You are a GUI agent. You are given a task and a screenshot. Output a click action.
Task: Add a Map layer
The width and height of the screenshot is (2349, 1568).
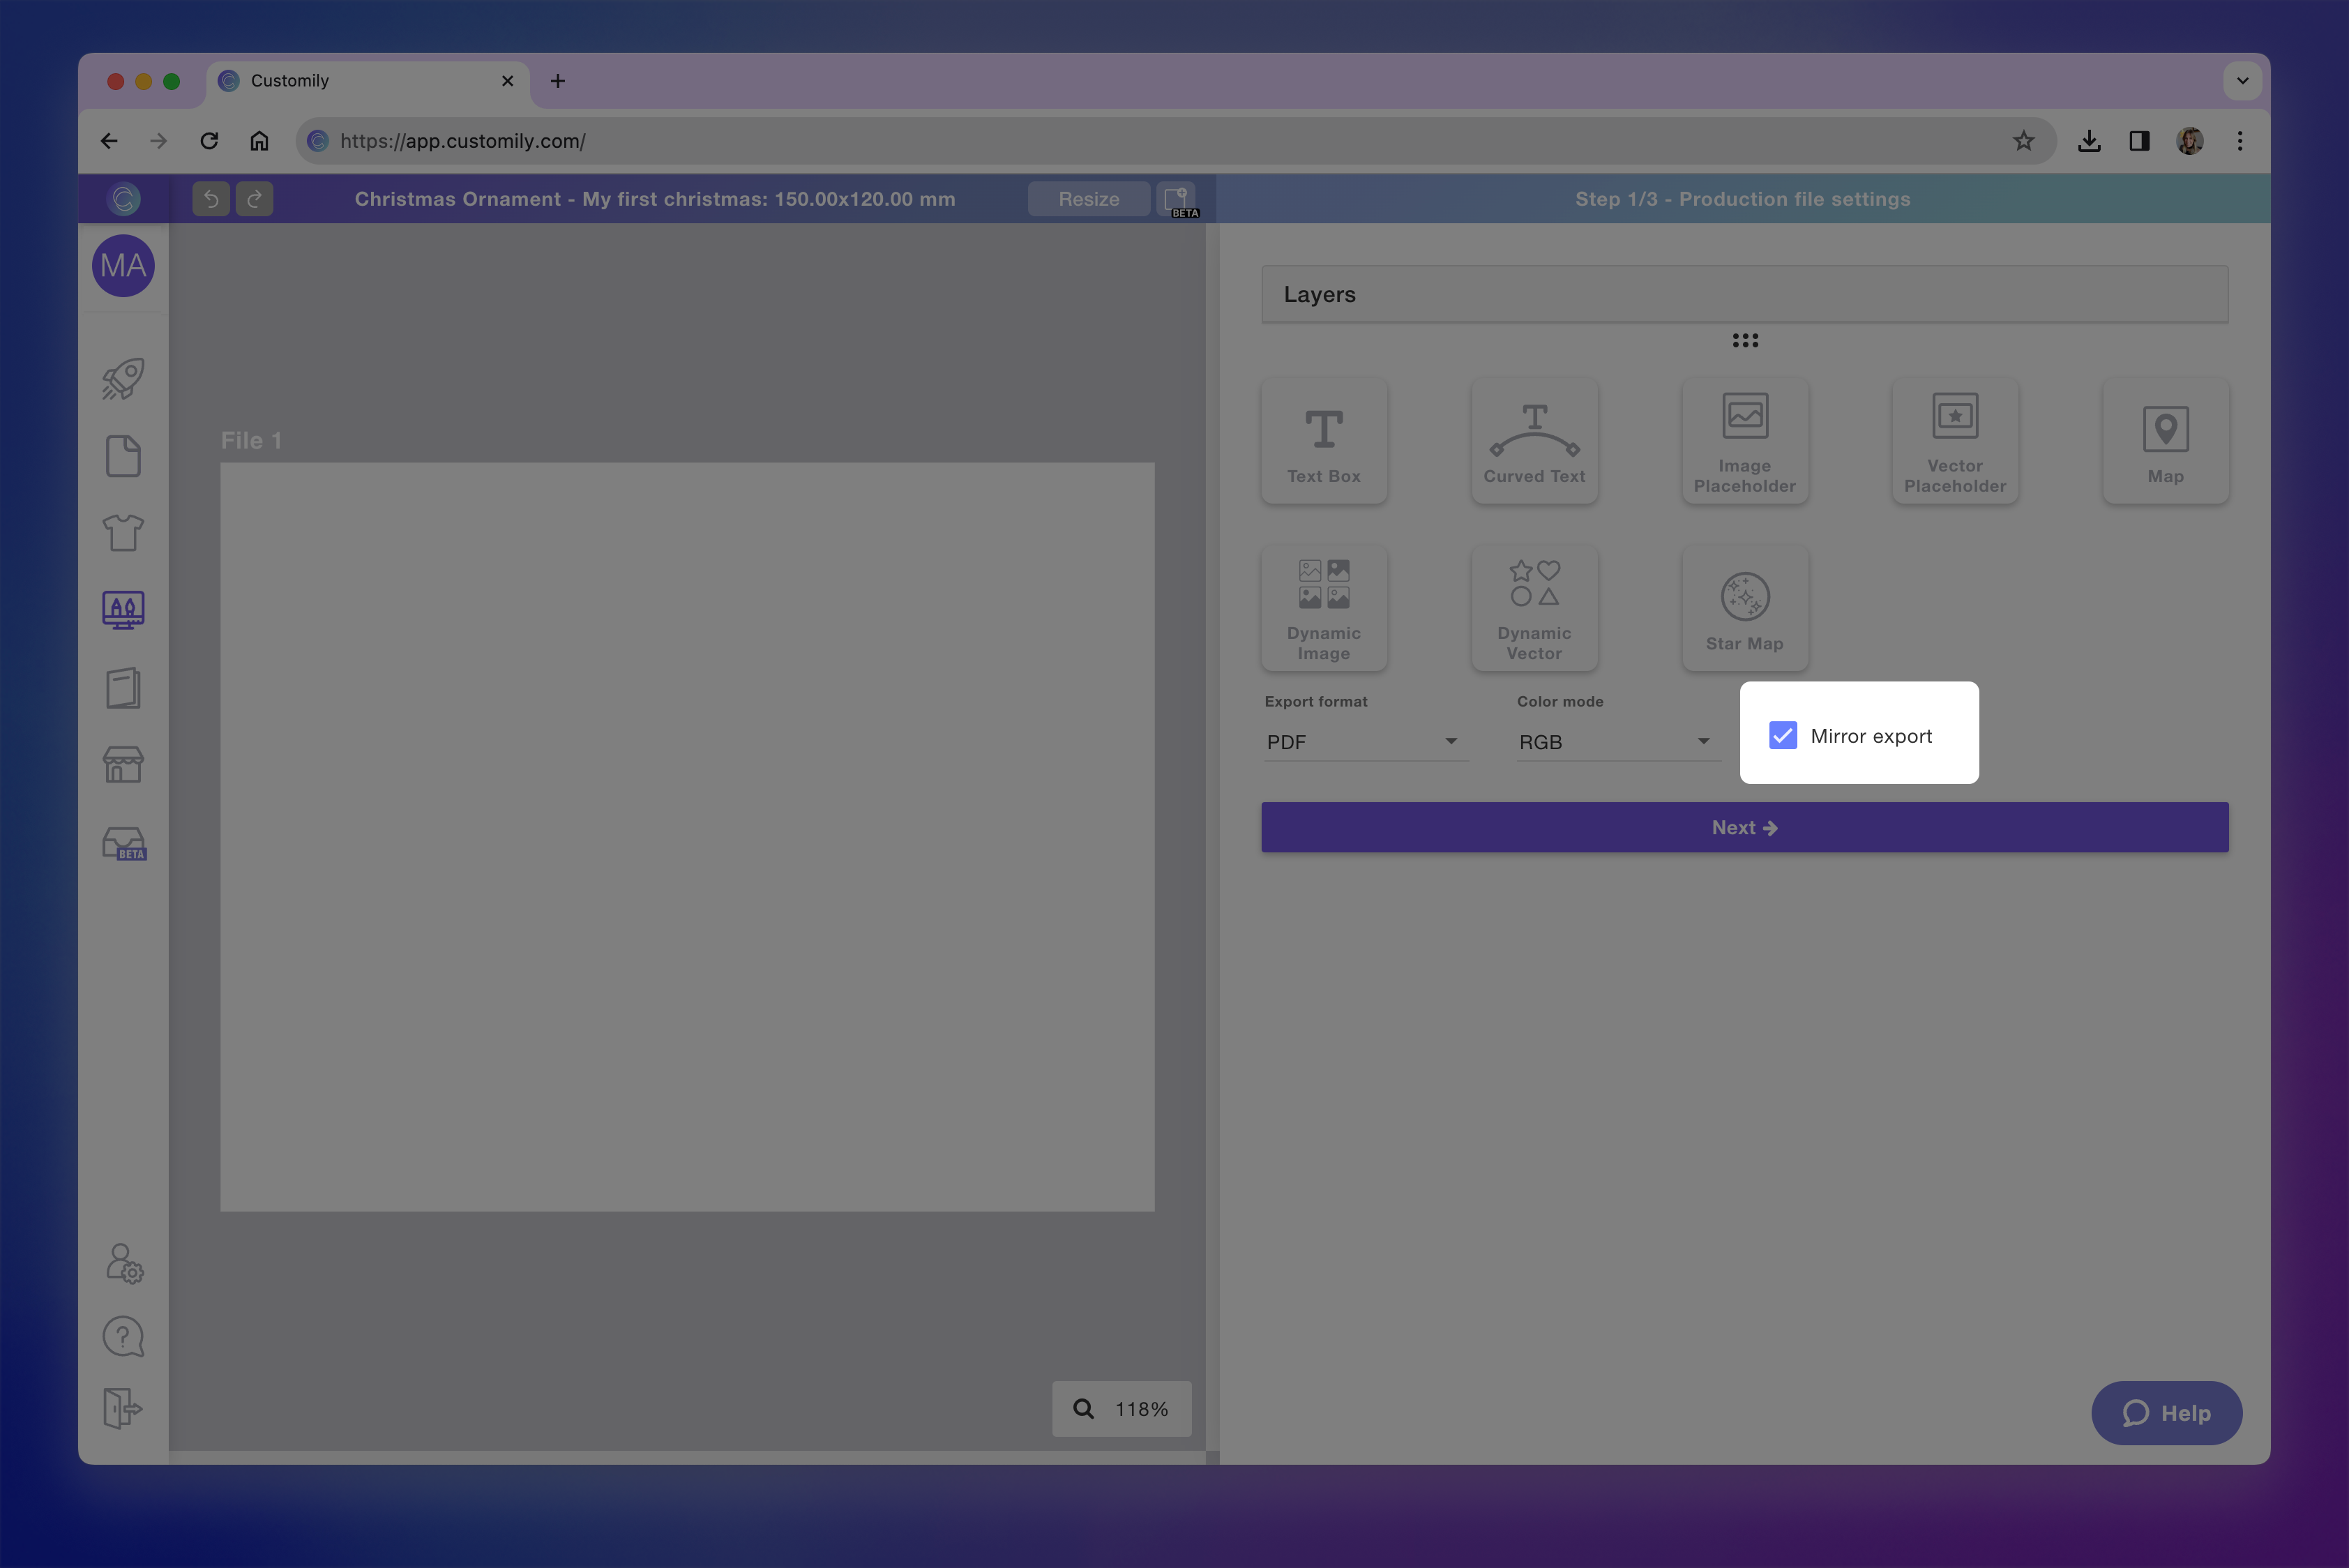(2165, 441)
